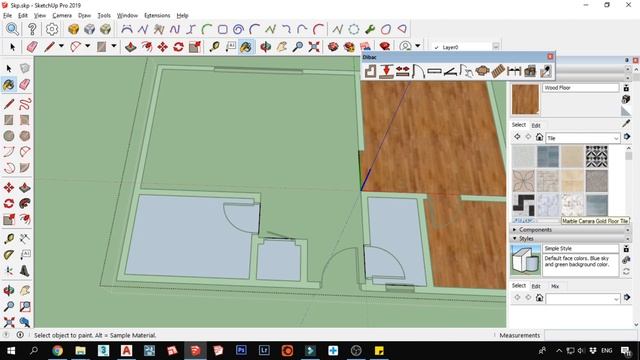Open the shape tool dropdown arrow
640x360 pixels.
click(x=113, y=46)
